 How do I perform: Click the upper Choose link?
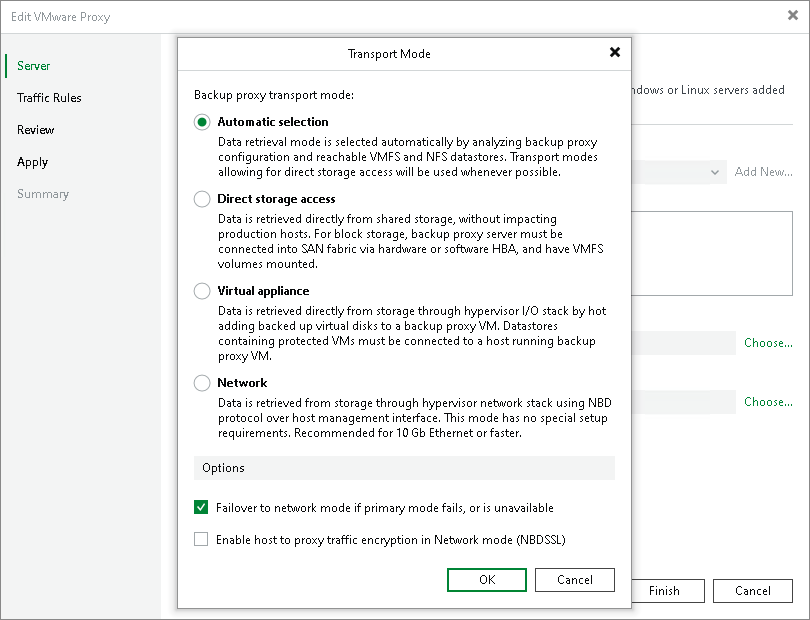768,343
